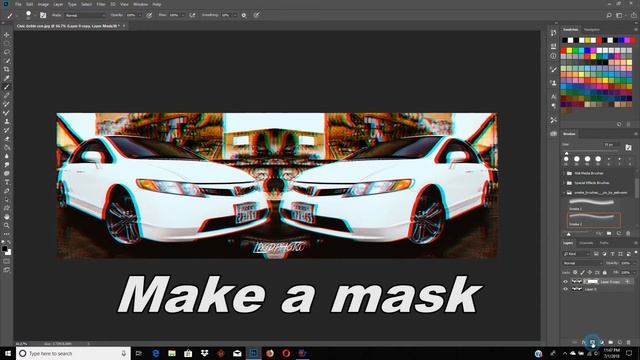Add layer style fx button
Image resolution: width=640 pixels, height=360 pixels.
[584, 342]
